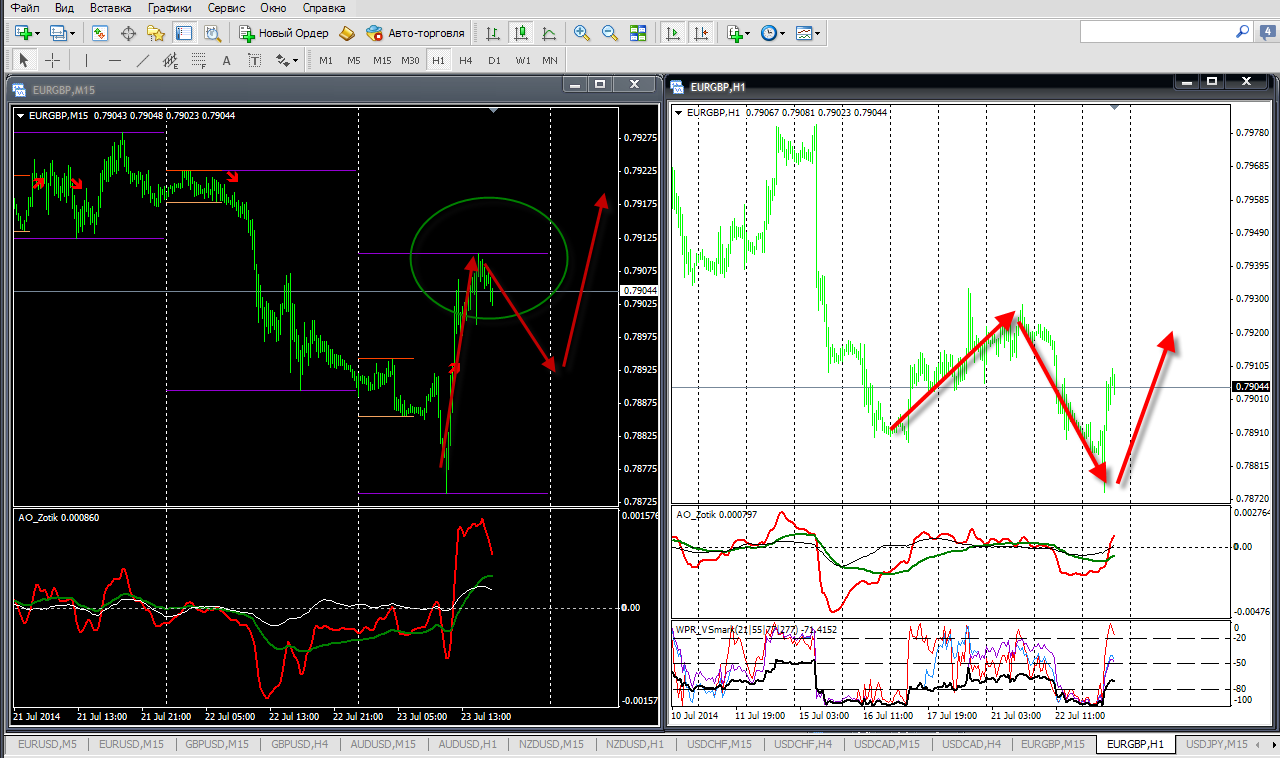Viewport: 1280px width, 758px height.
Task: Select the Crosshair cursor tool
Action: [53, 60]
